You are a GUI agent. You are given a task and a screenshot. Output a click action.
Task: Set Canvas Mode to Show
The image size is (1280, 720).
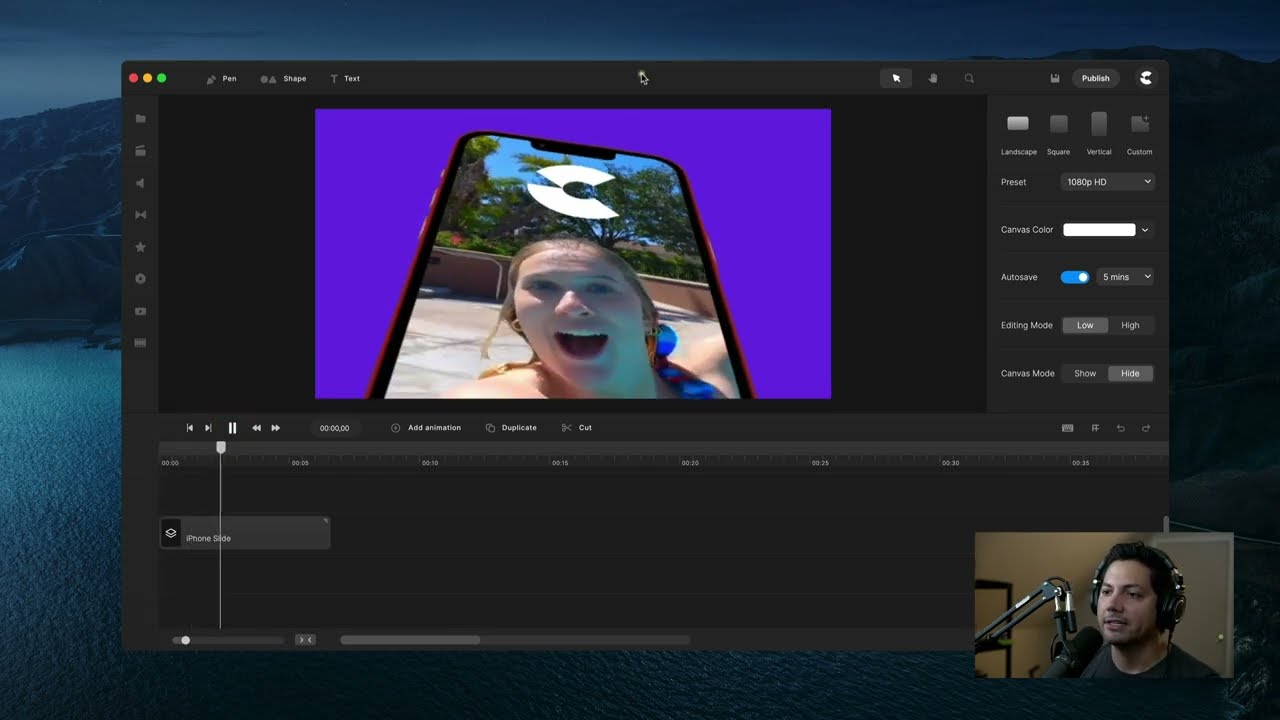[x=1085, y=373]
